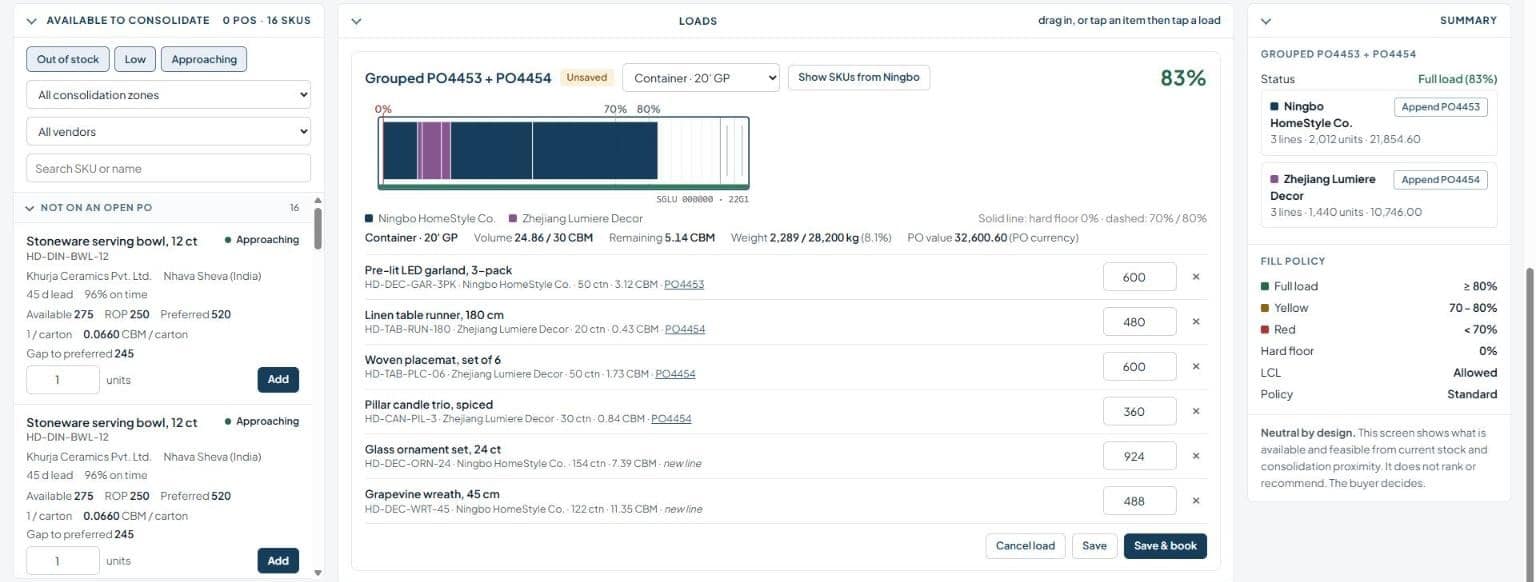1536x582 pixels.
Task: Remove Linen table runner line with ×
Action: point(1195,322)
